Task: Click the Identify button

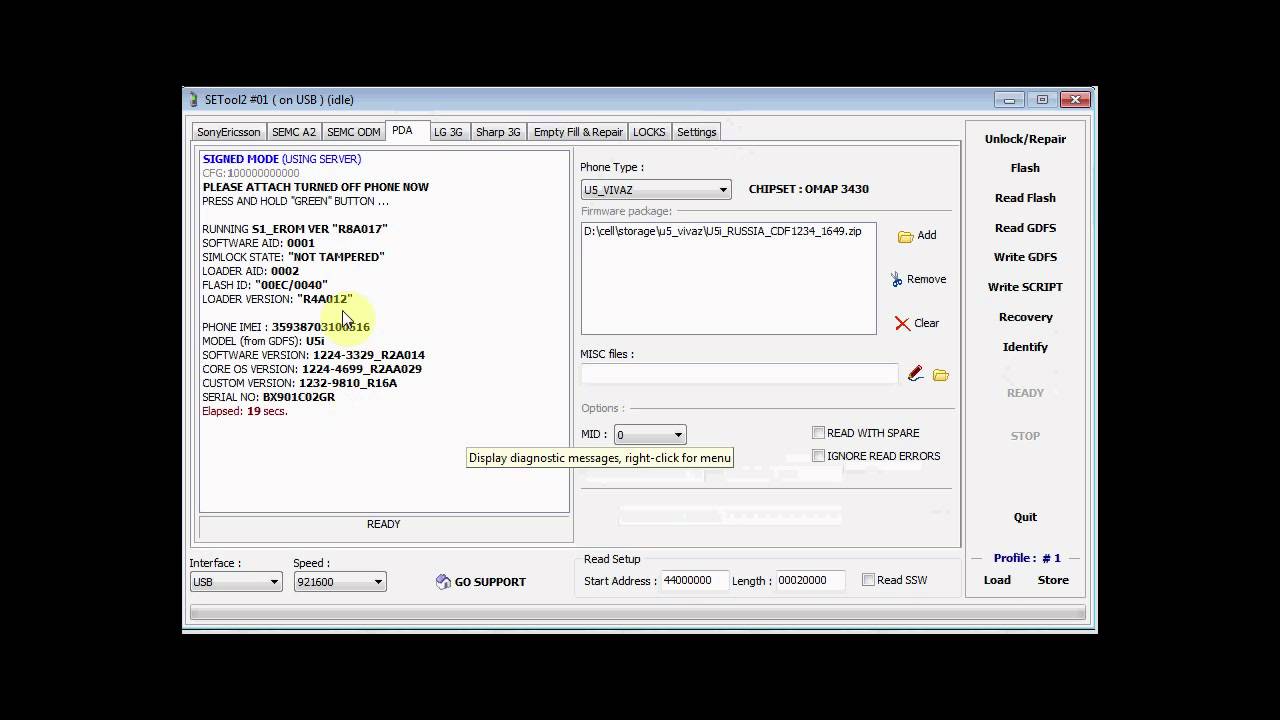Action: (x=1025, y=347)
